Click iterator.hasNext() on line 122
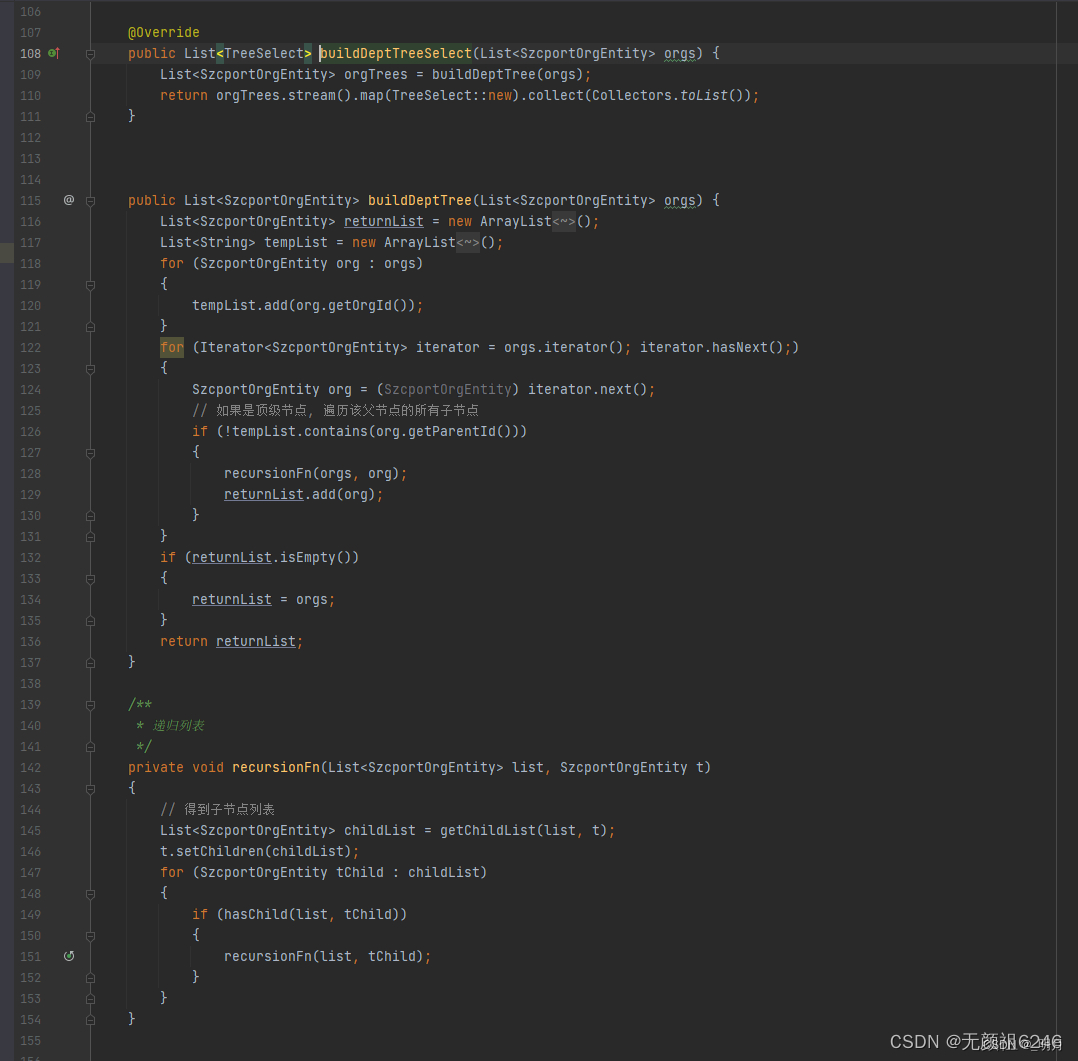1078x1061 pixels. pos(711,347)
